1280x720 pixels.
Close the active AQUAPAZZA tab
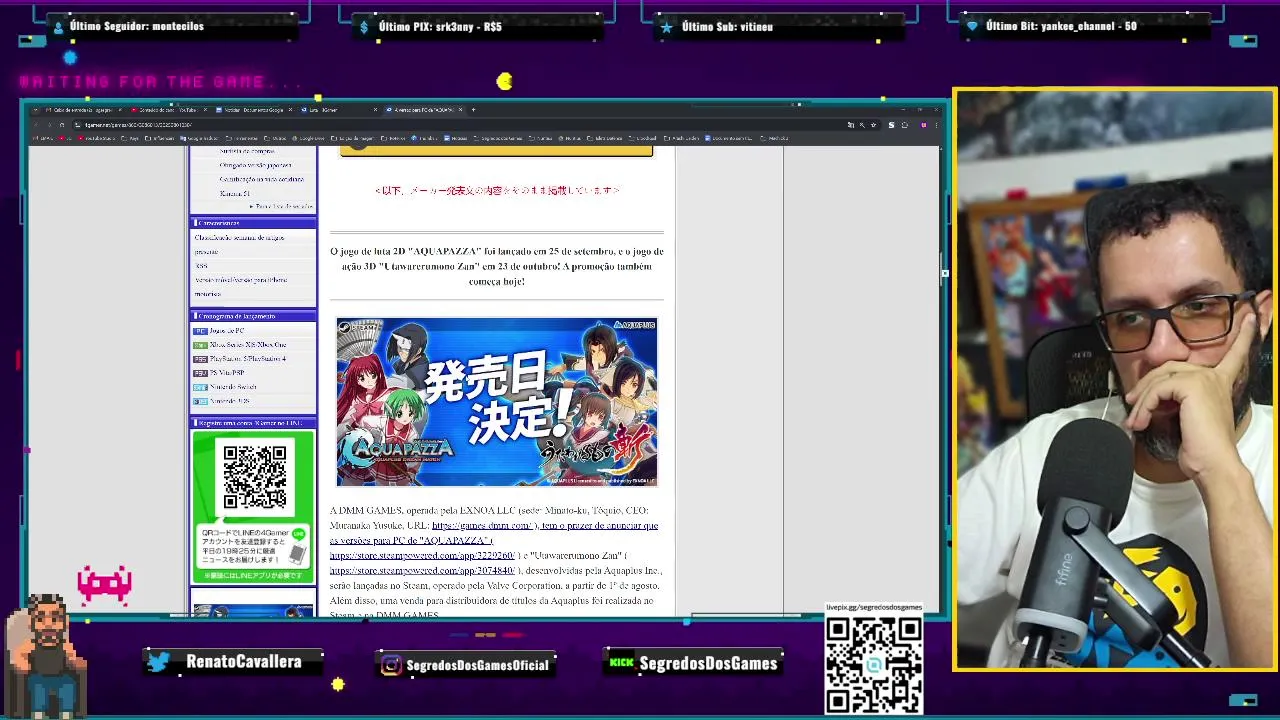(x=459, y=110)
